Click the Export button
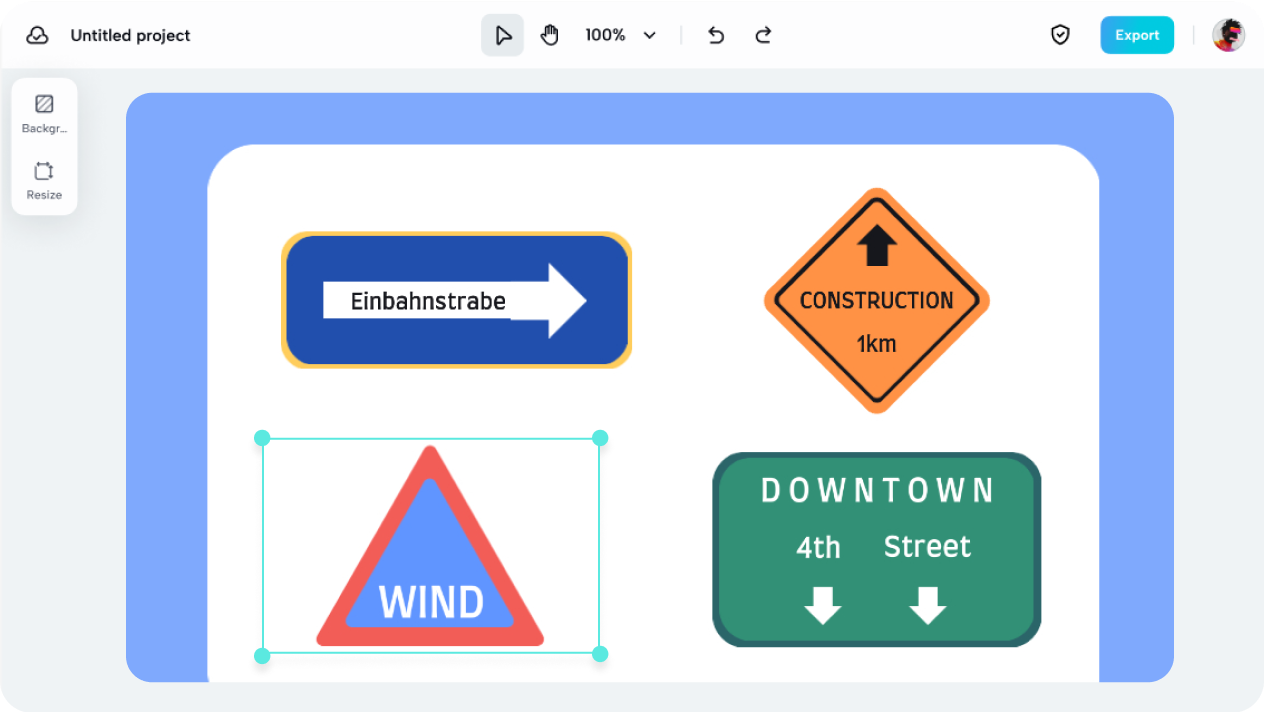Image resolution: width=1264 pixels, height=712 pixels. (1137, 34)
